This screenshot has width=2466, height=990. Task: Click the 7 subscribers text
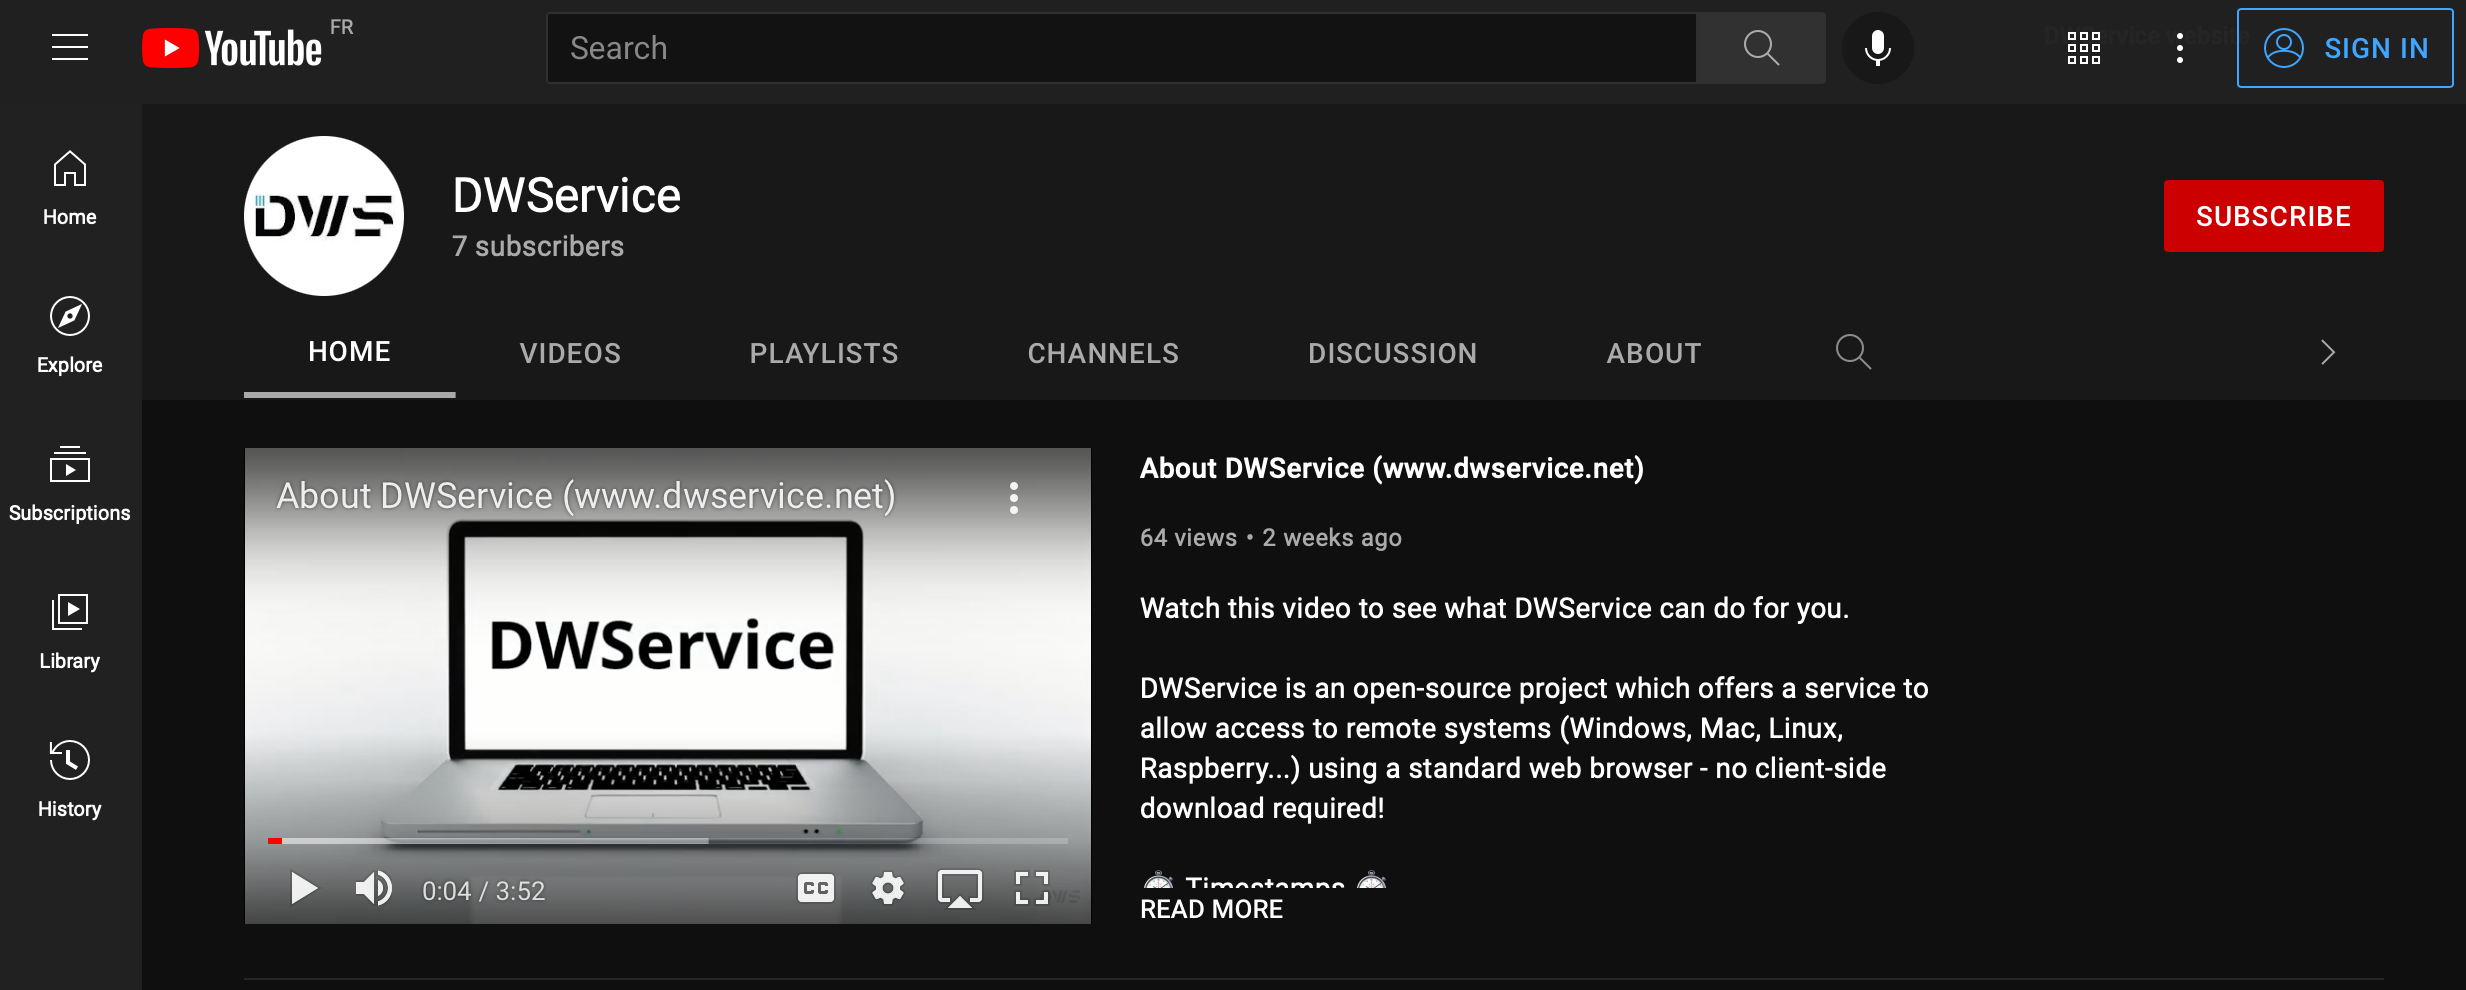(538, 246)
